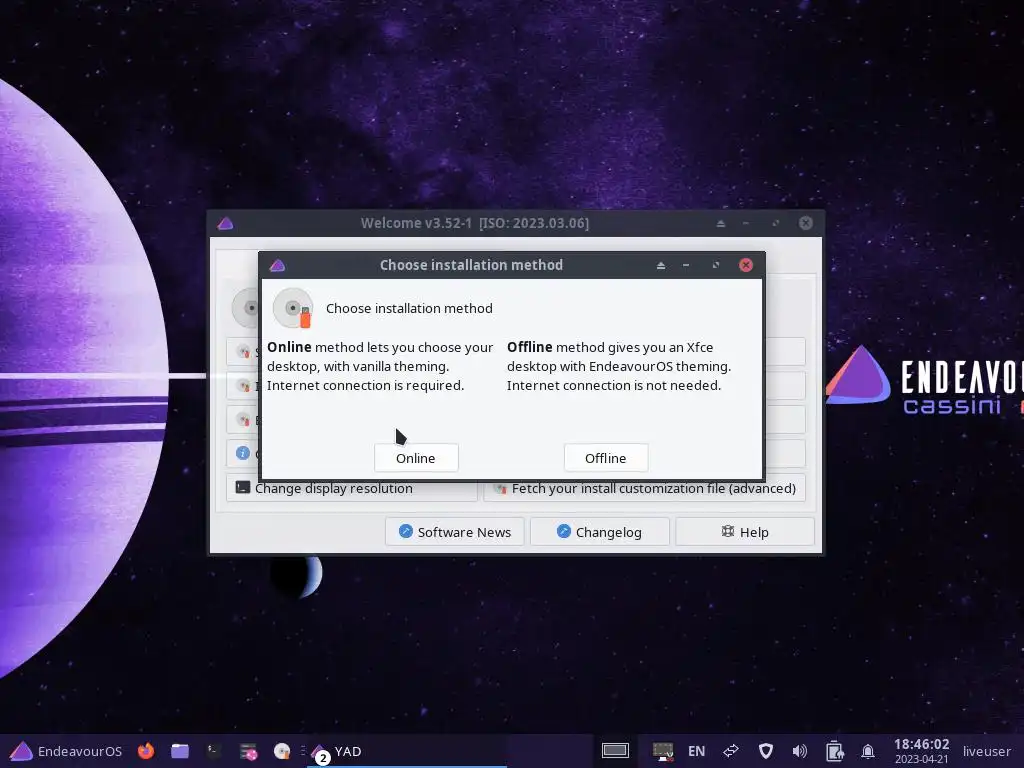1024x768 pixels.
Task: Open the EN keyboard layout indicator
Action: tap(696, 751)
